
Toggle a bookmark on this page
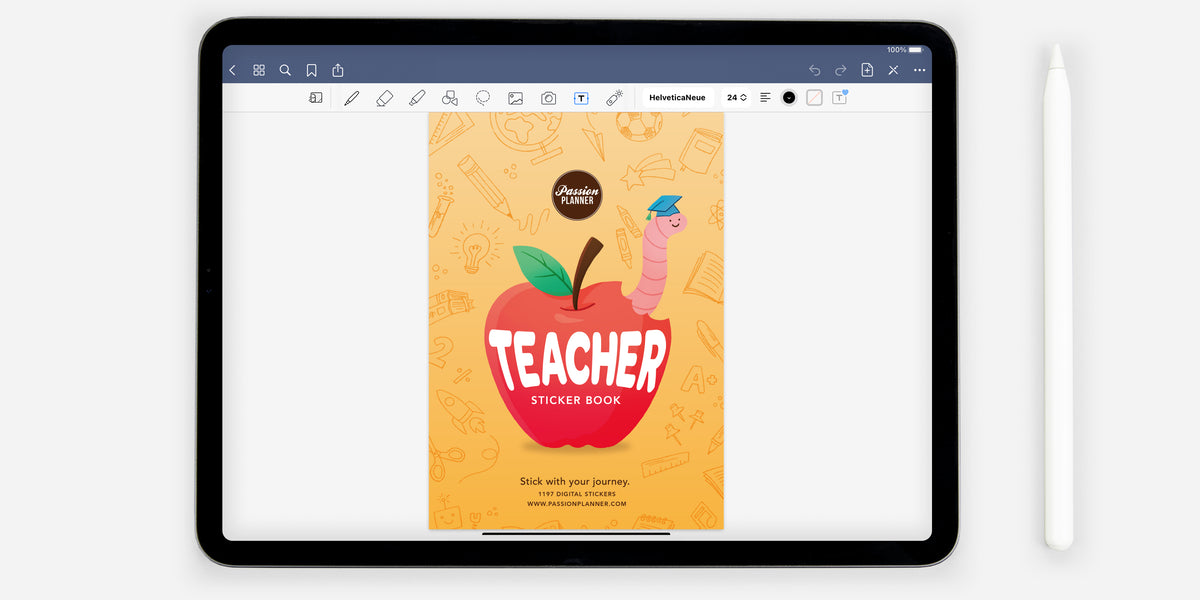pyautogui.click(x=311, y=70)
